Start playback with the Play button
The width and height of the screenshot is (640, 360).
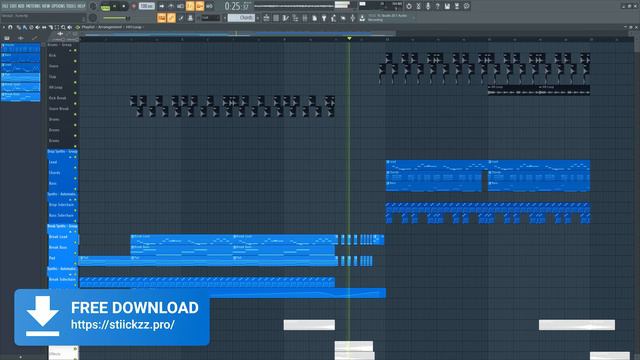coord(114,7)
